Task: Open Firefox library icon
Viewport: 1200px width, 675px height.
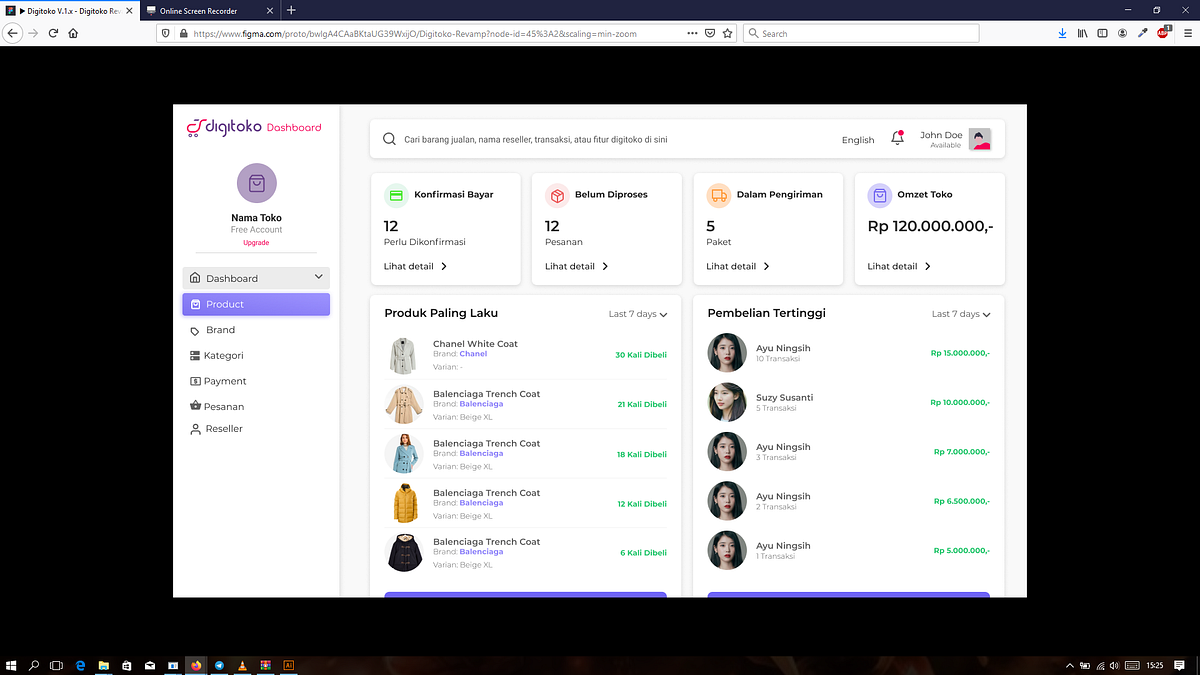Action: [1082, 33]
